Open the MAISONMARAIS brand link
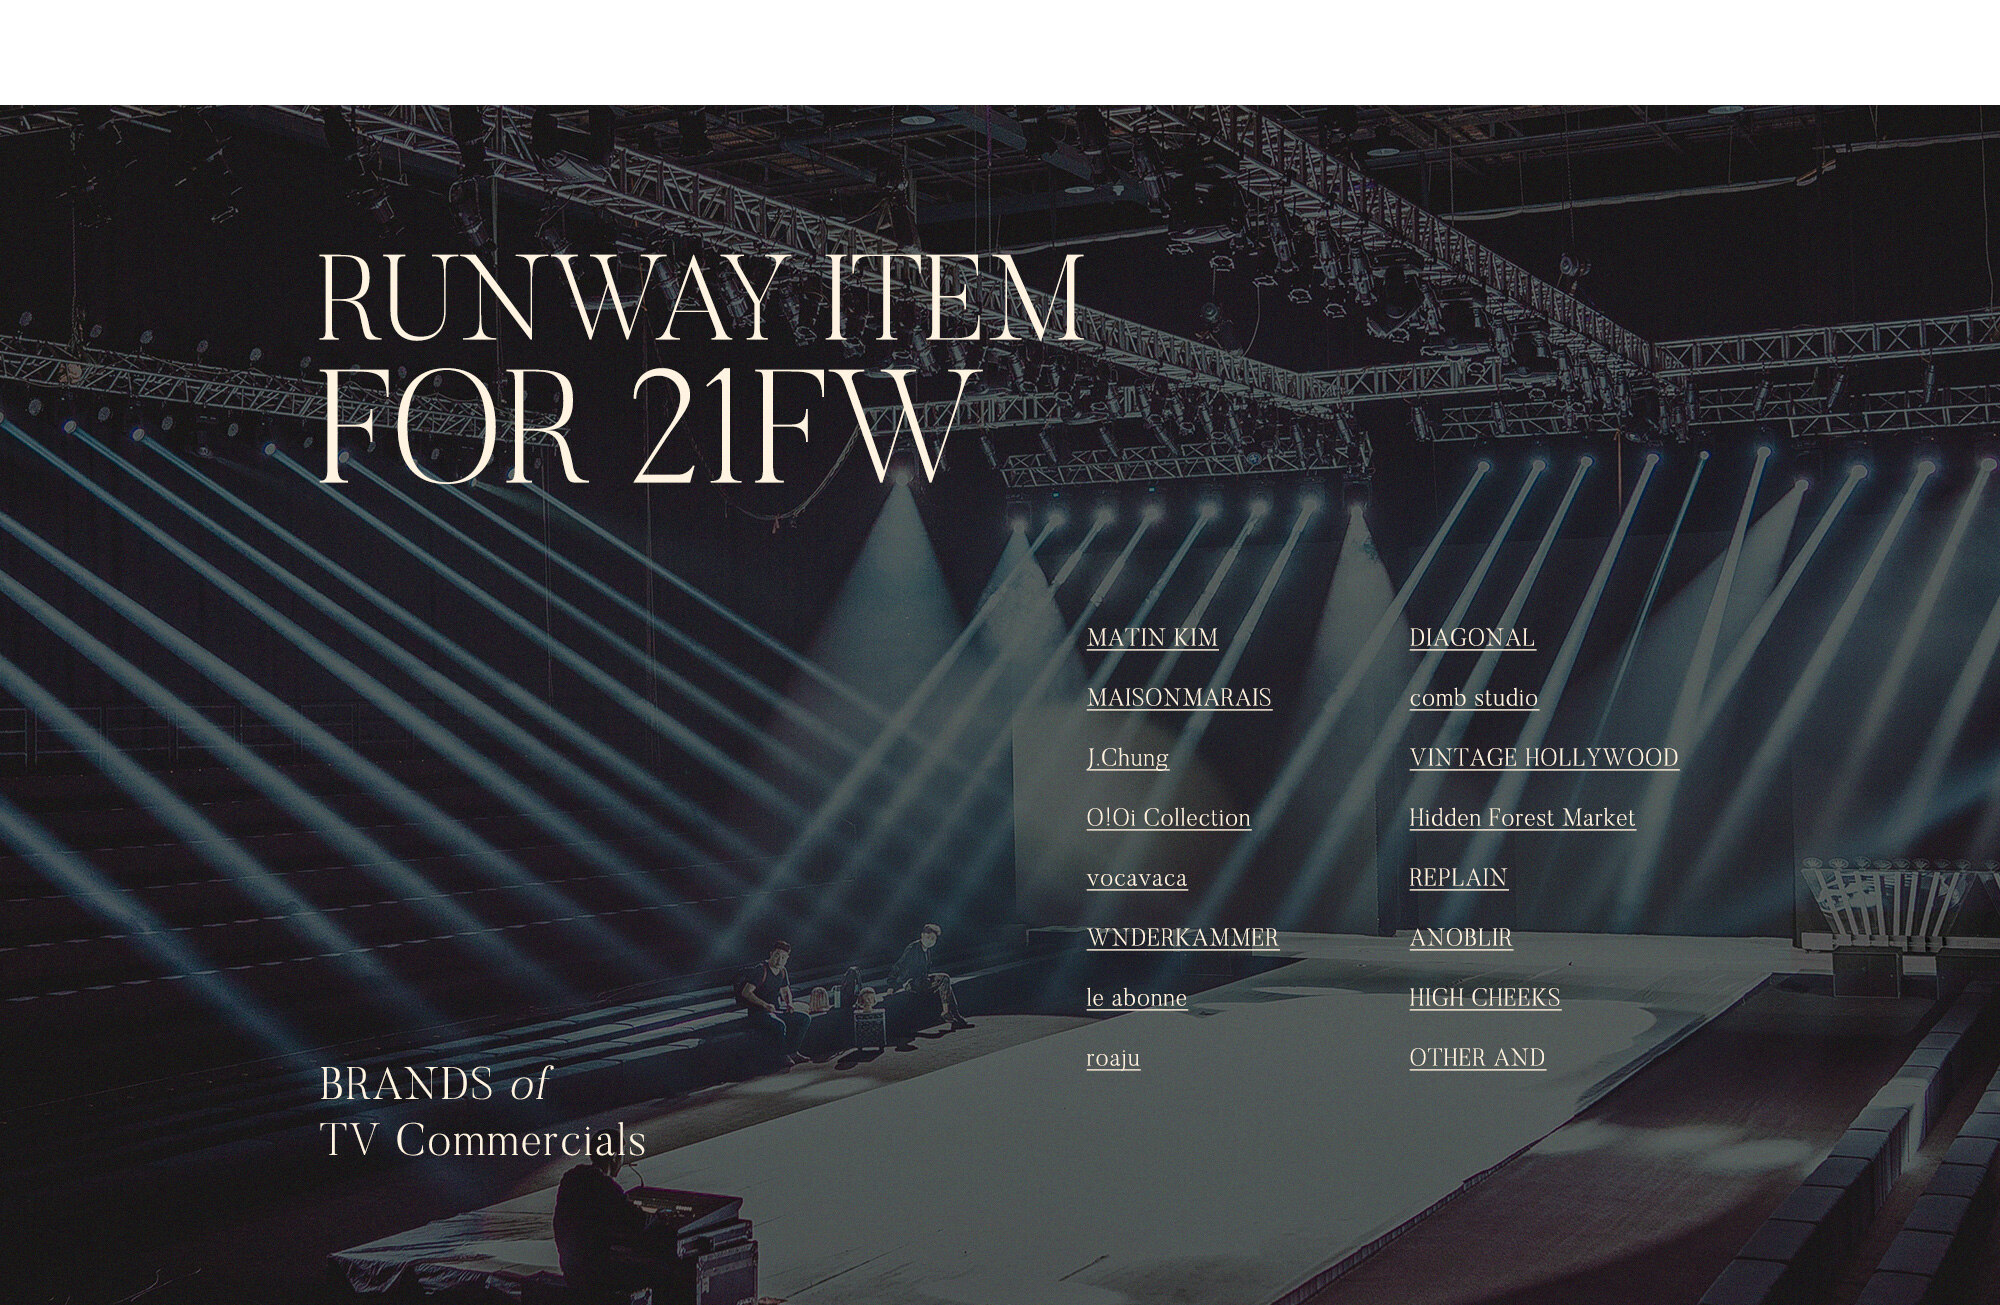The image size is (2000, 1305). pos(1179,698)
